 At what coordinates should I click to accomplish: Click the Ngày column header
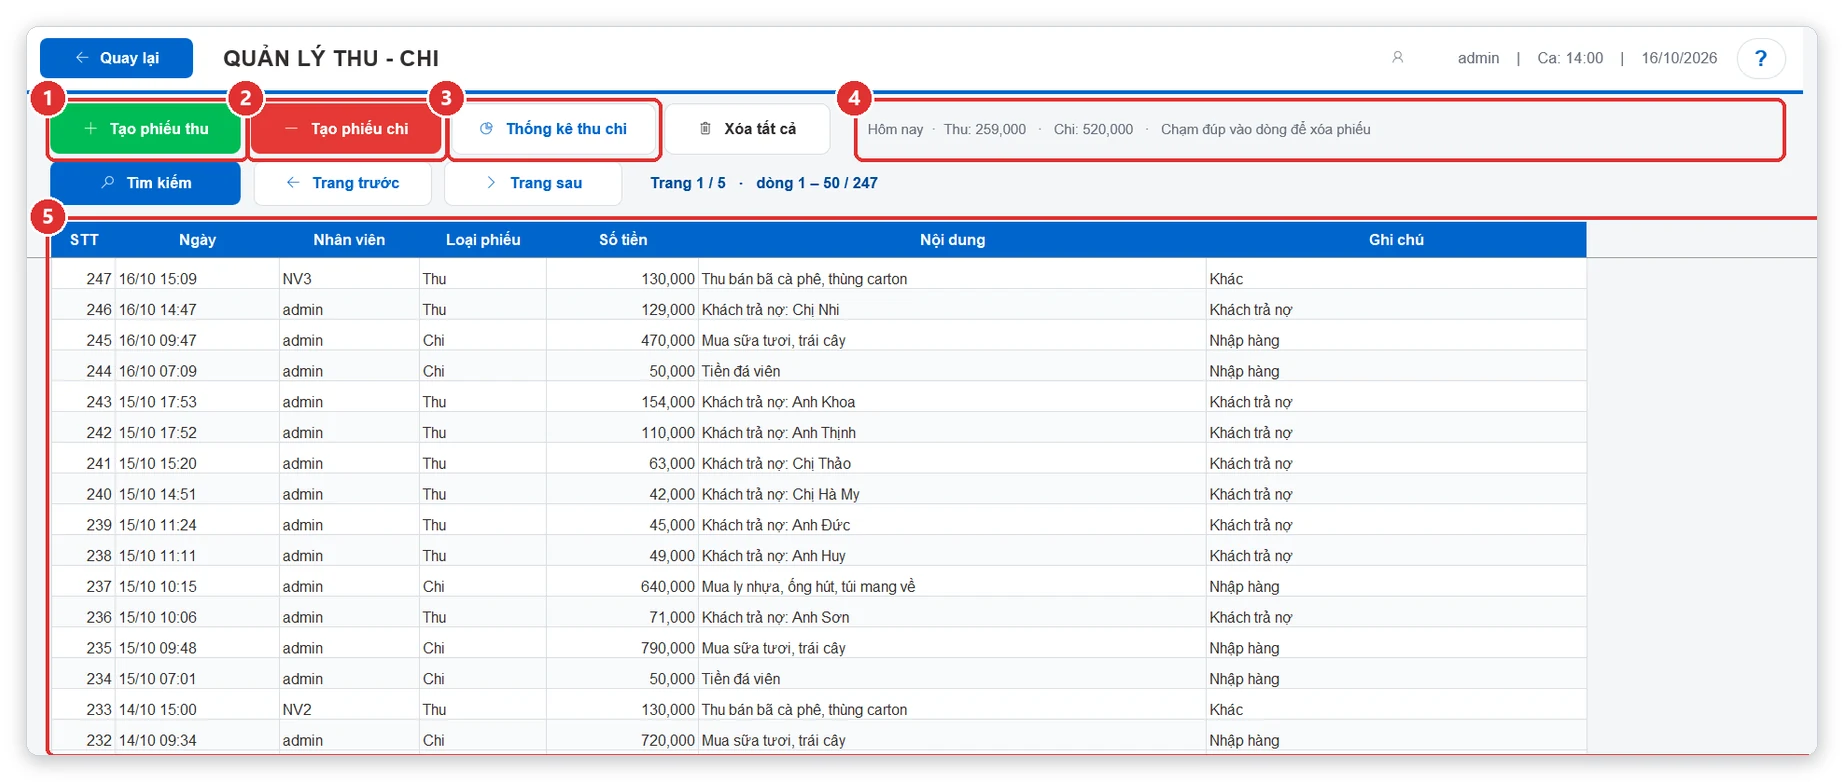point(197,240)
